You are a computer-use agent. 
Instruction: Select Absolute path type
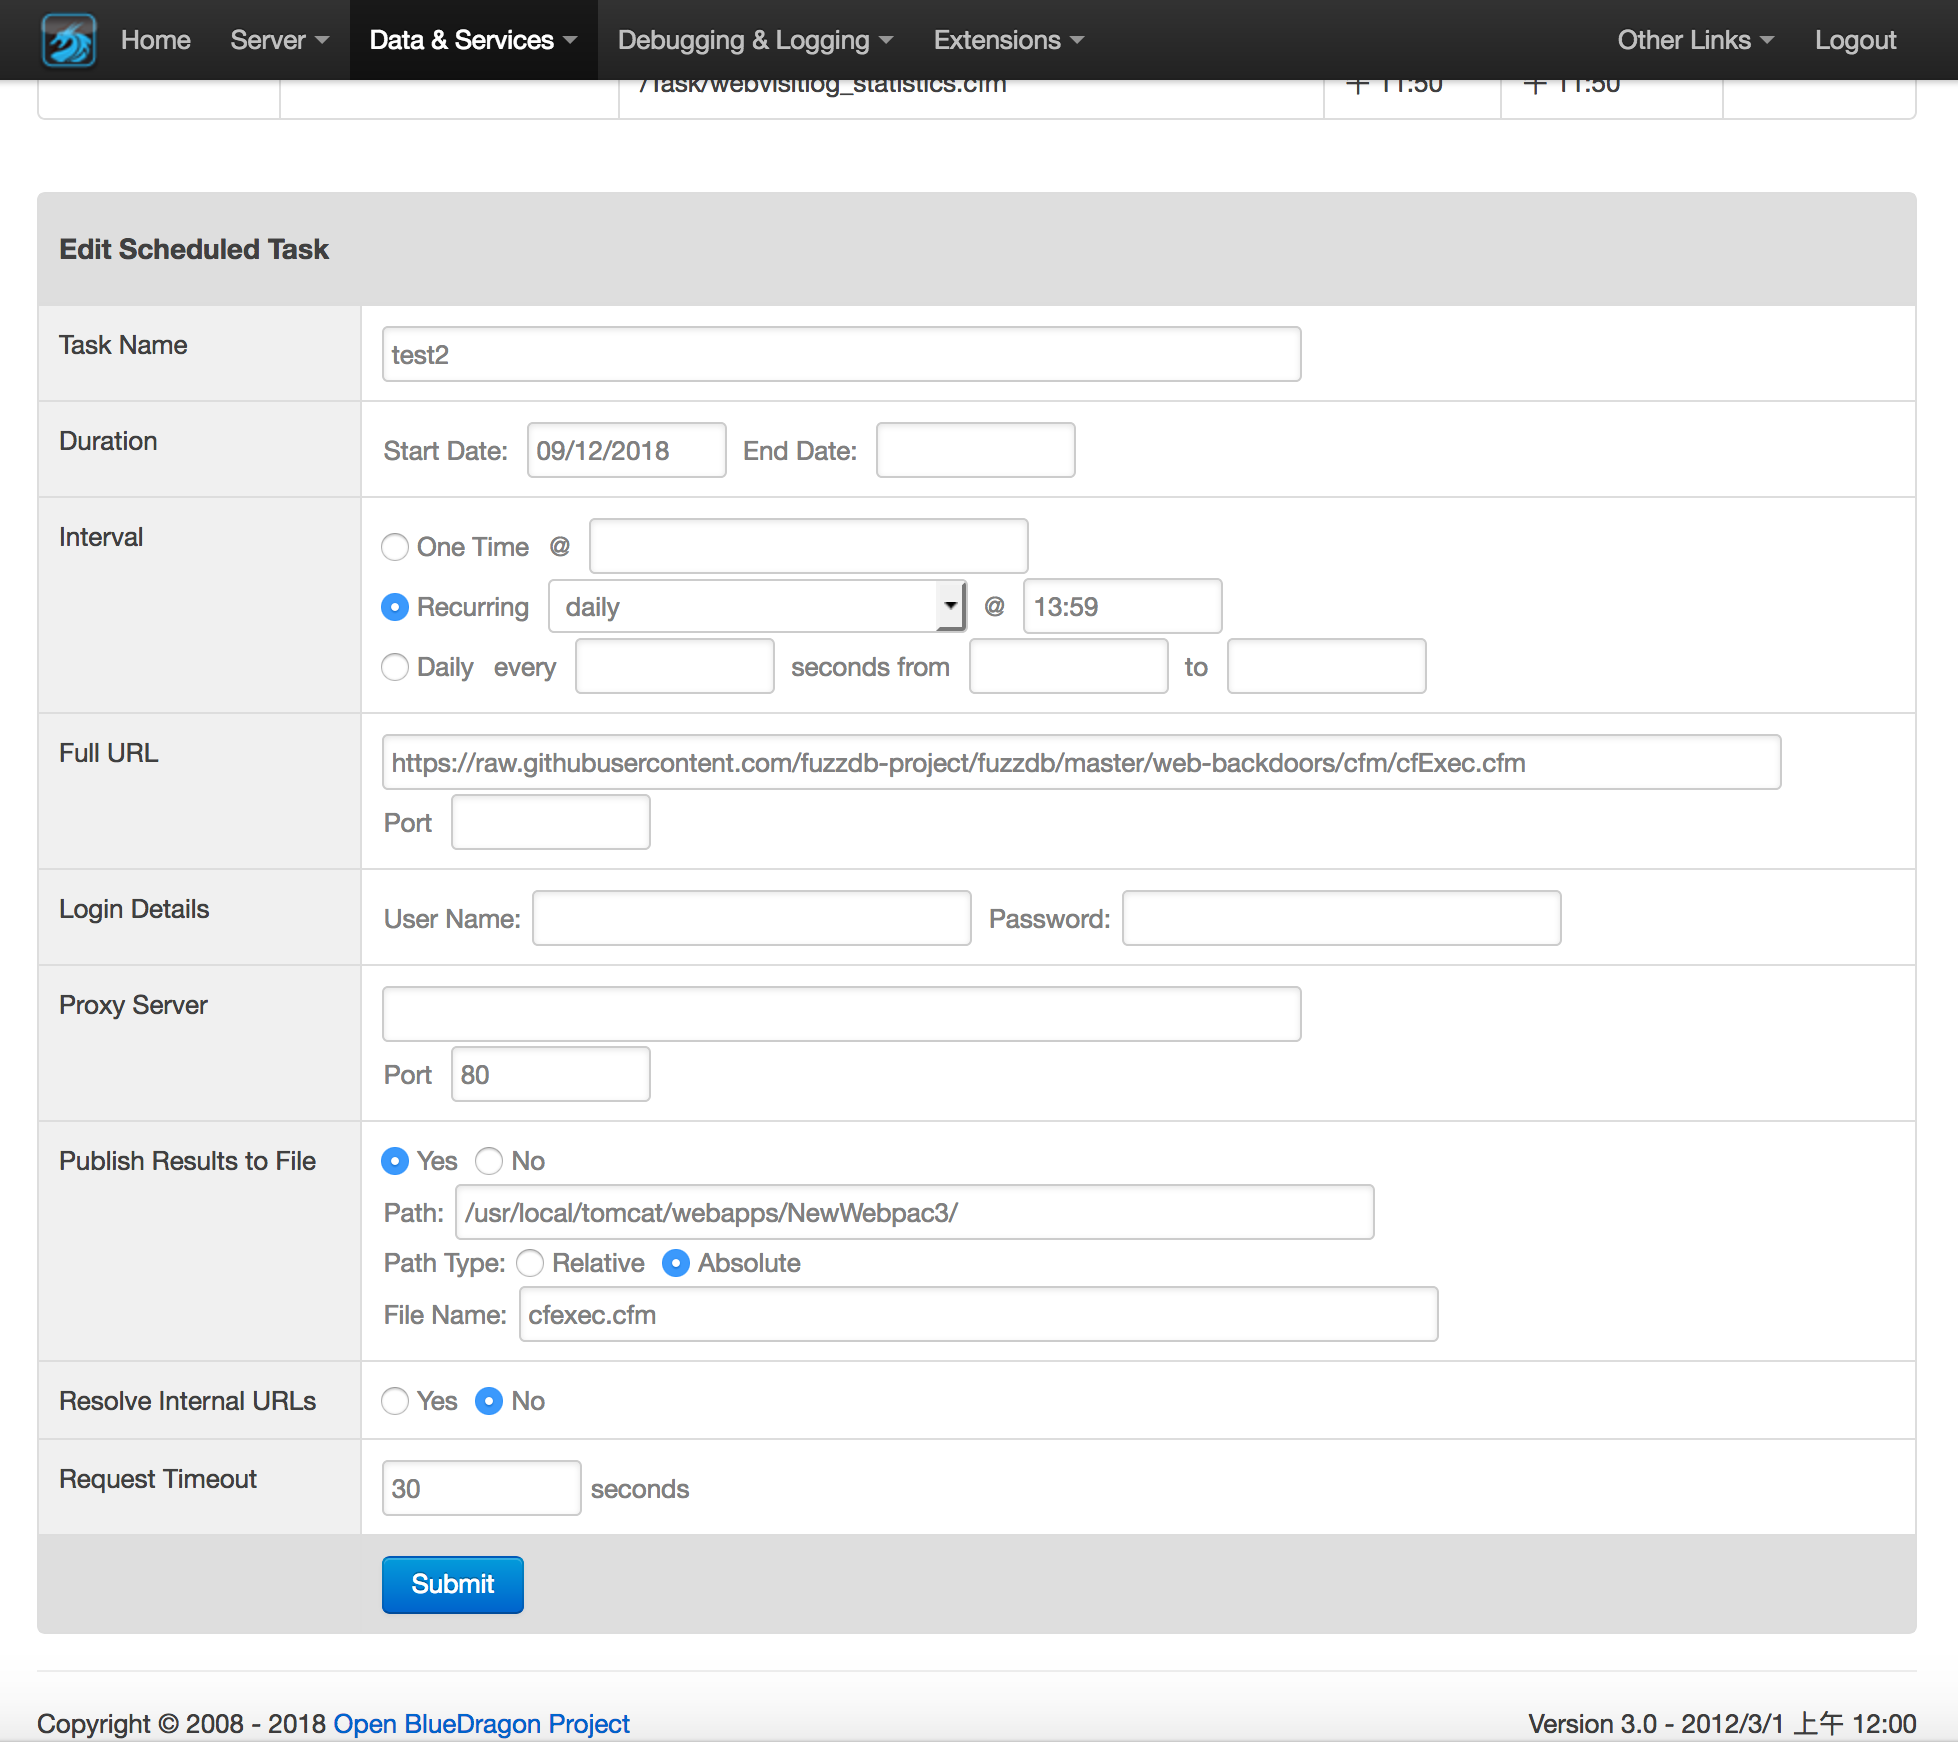676,1263
